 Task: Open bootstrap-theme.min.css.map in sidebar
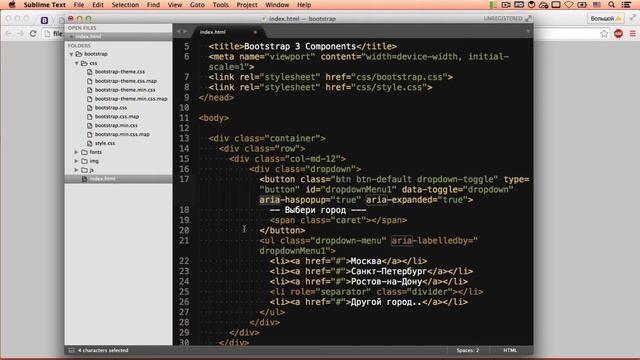[x=131, y=99]
